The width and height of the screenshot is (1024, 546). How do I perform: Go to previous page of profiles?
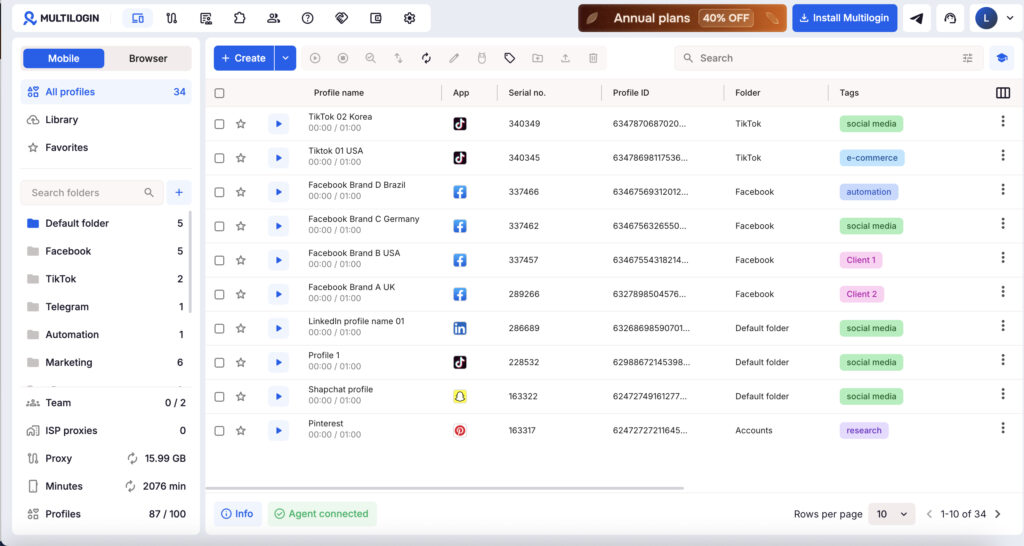(x=929, y=514)
